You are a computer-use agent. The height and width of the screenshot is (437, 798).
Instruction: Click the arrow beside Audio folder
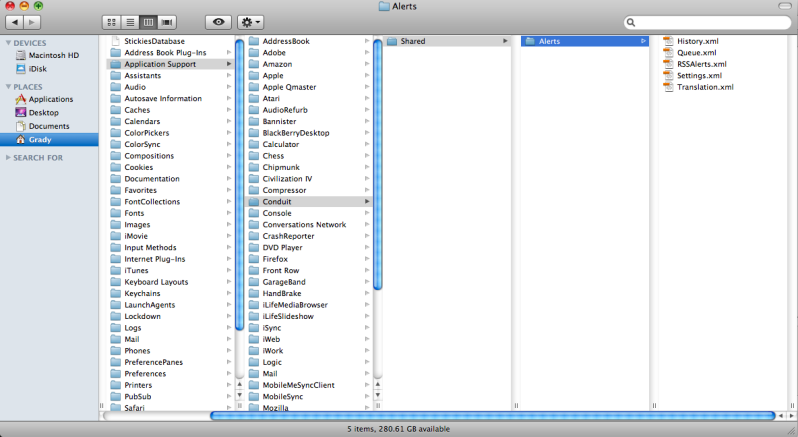click(x=229, y=87)
